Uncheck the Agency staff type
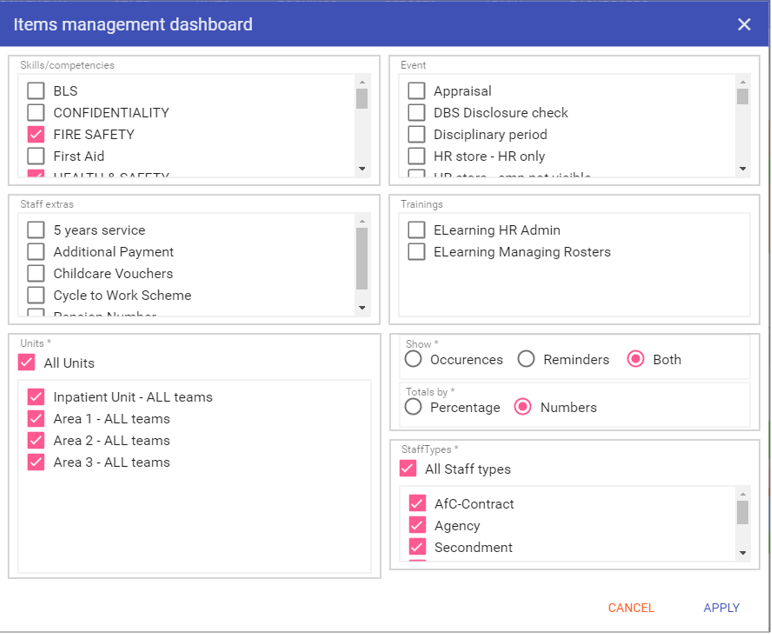772x634 pixels. 417,526
